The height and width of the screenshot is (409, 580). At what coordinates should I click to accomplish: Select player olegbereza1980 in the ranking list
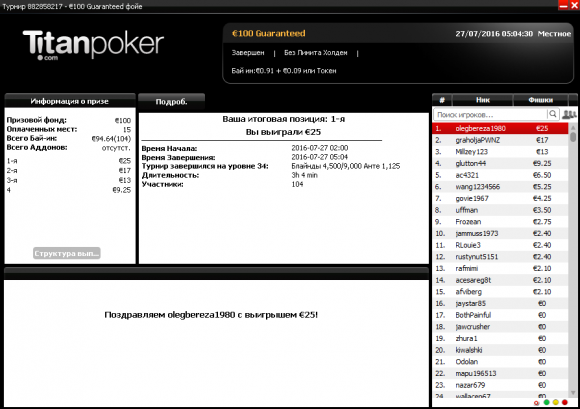pos(500,128)
